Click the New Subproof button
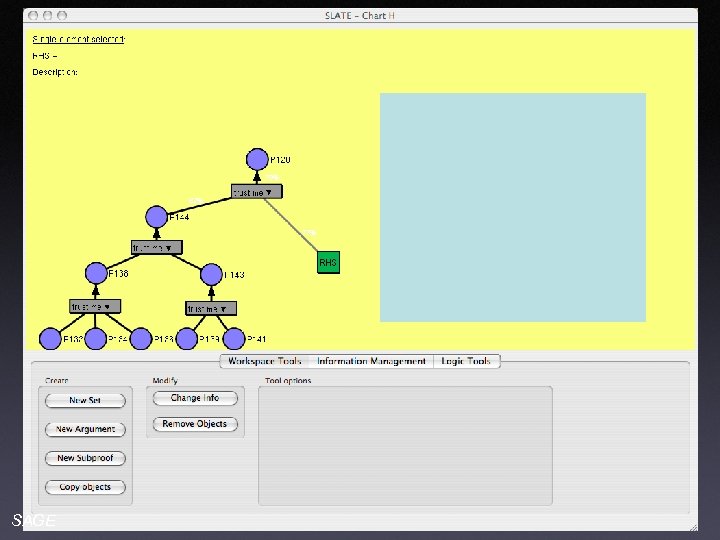The height and width of the screenshot is (540, 720). [x=85, y=458]
